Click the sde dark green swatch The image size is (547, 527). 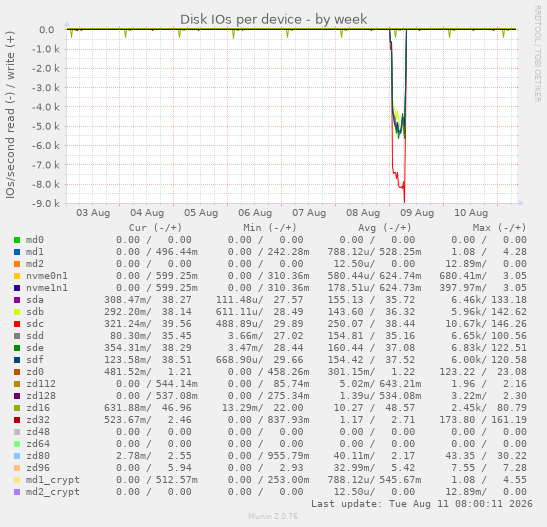click(17, 348)
